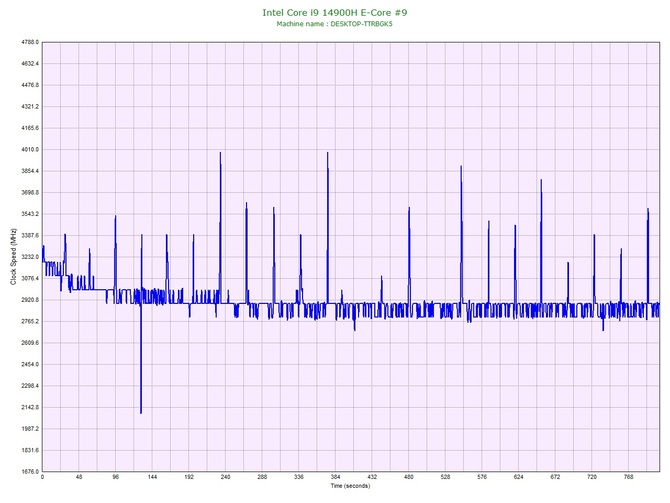Click the 1987.2 y-axis value
The image size is (670, 503).
30,429
